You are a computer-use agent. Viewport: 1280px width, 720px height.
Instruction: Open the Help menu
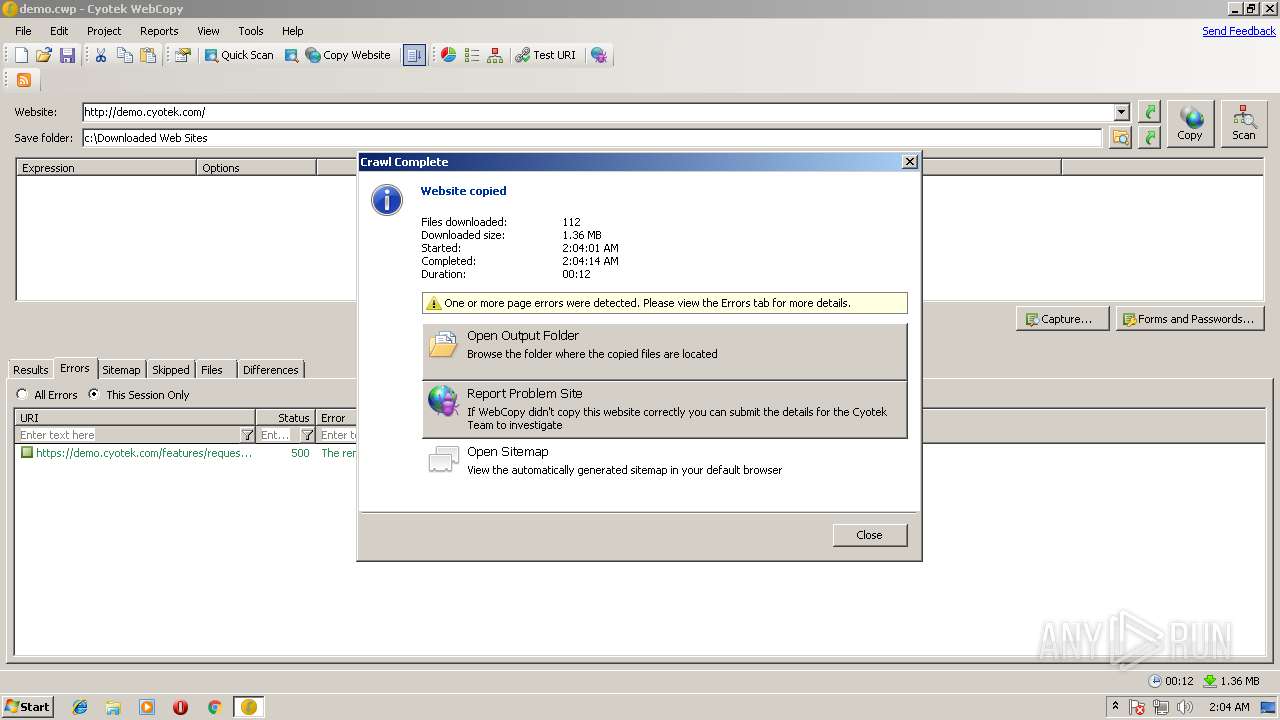pyautogui.click(x=293, y=31)
